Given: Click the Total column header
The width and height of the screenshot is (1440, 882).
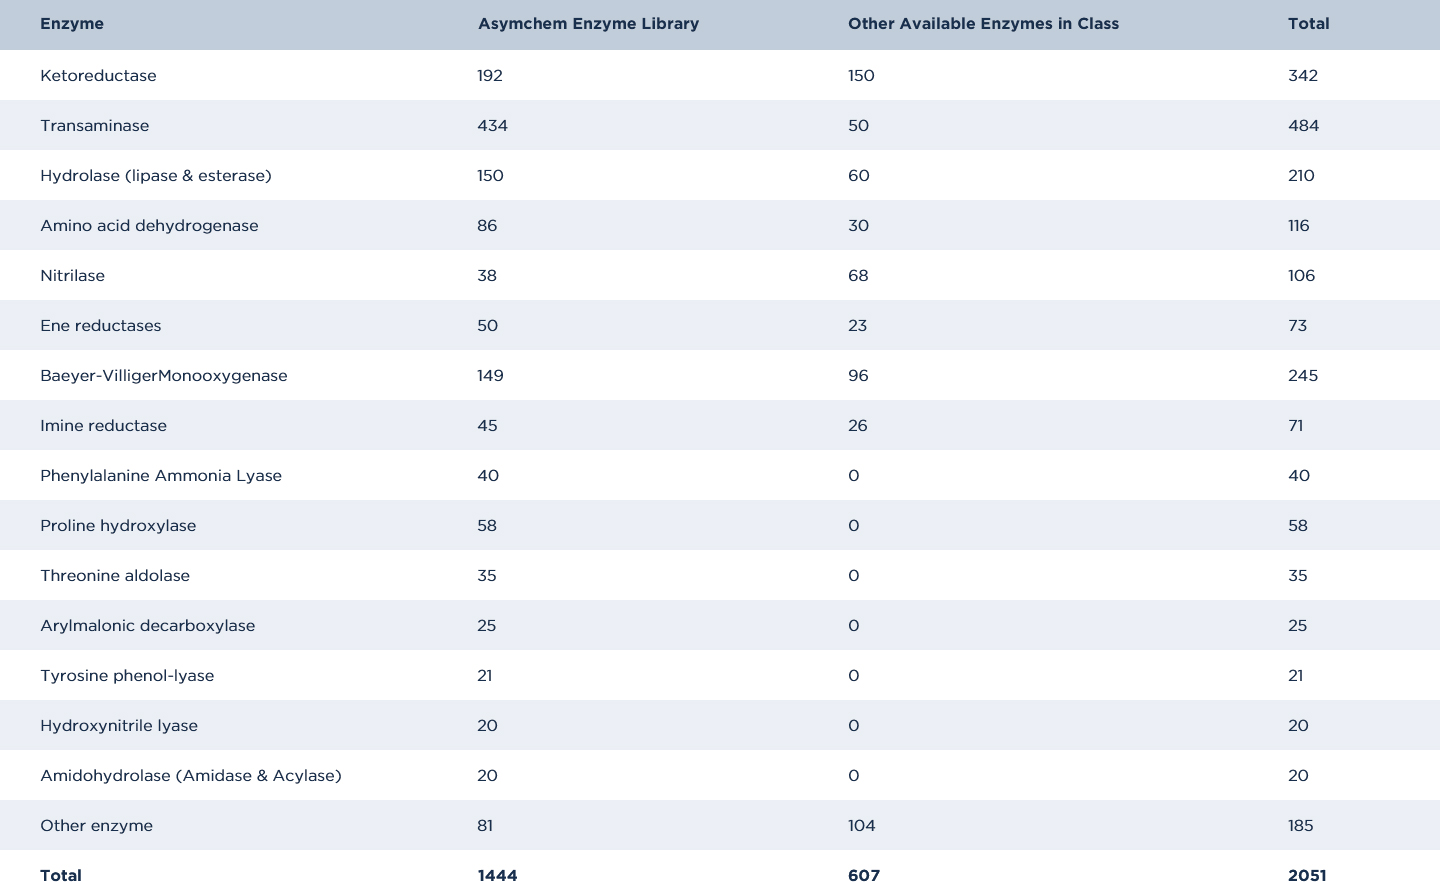Looking at the screenshot, I should tap(1308, 24).
